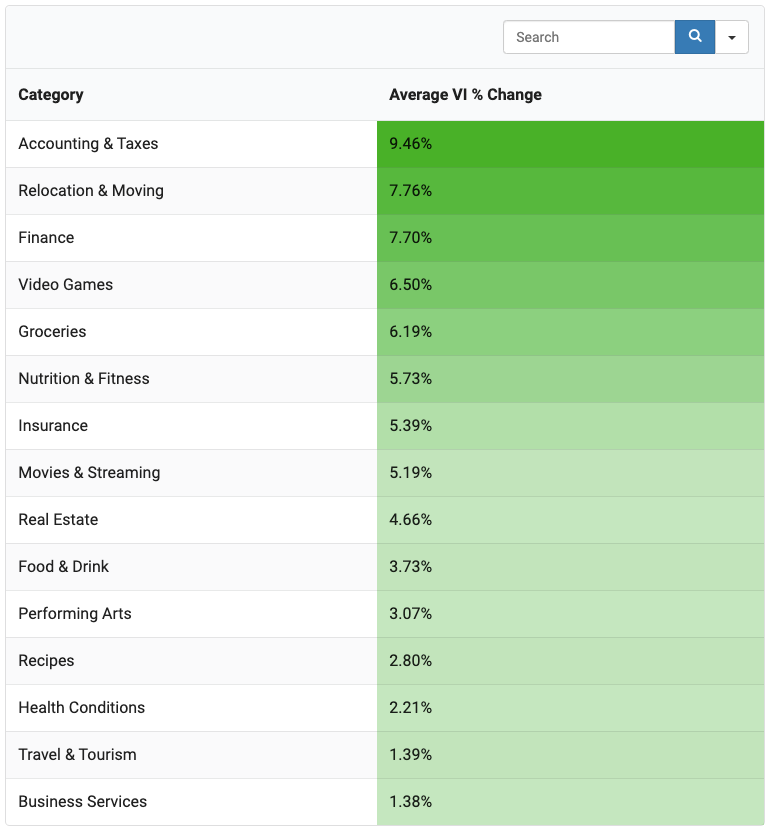The height and width of the screenshot is (830, 768).
Task: Click the Health Conditions category
Action: click(82, 708)
